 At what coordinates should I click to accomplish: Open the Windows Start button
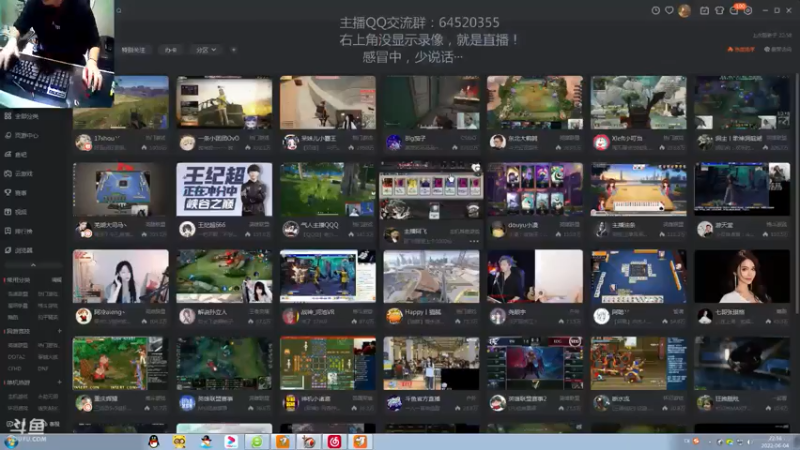[11, 442]
